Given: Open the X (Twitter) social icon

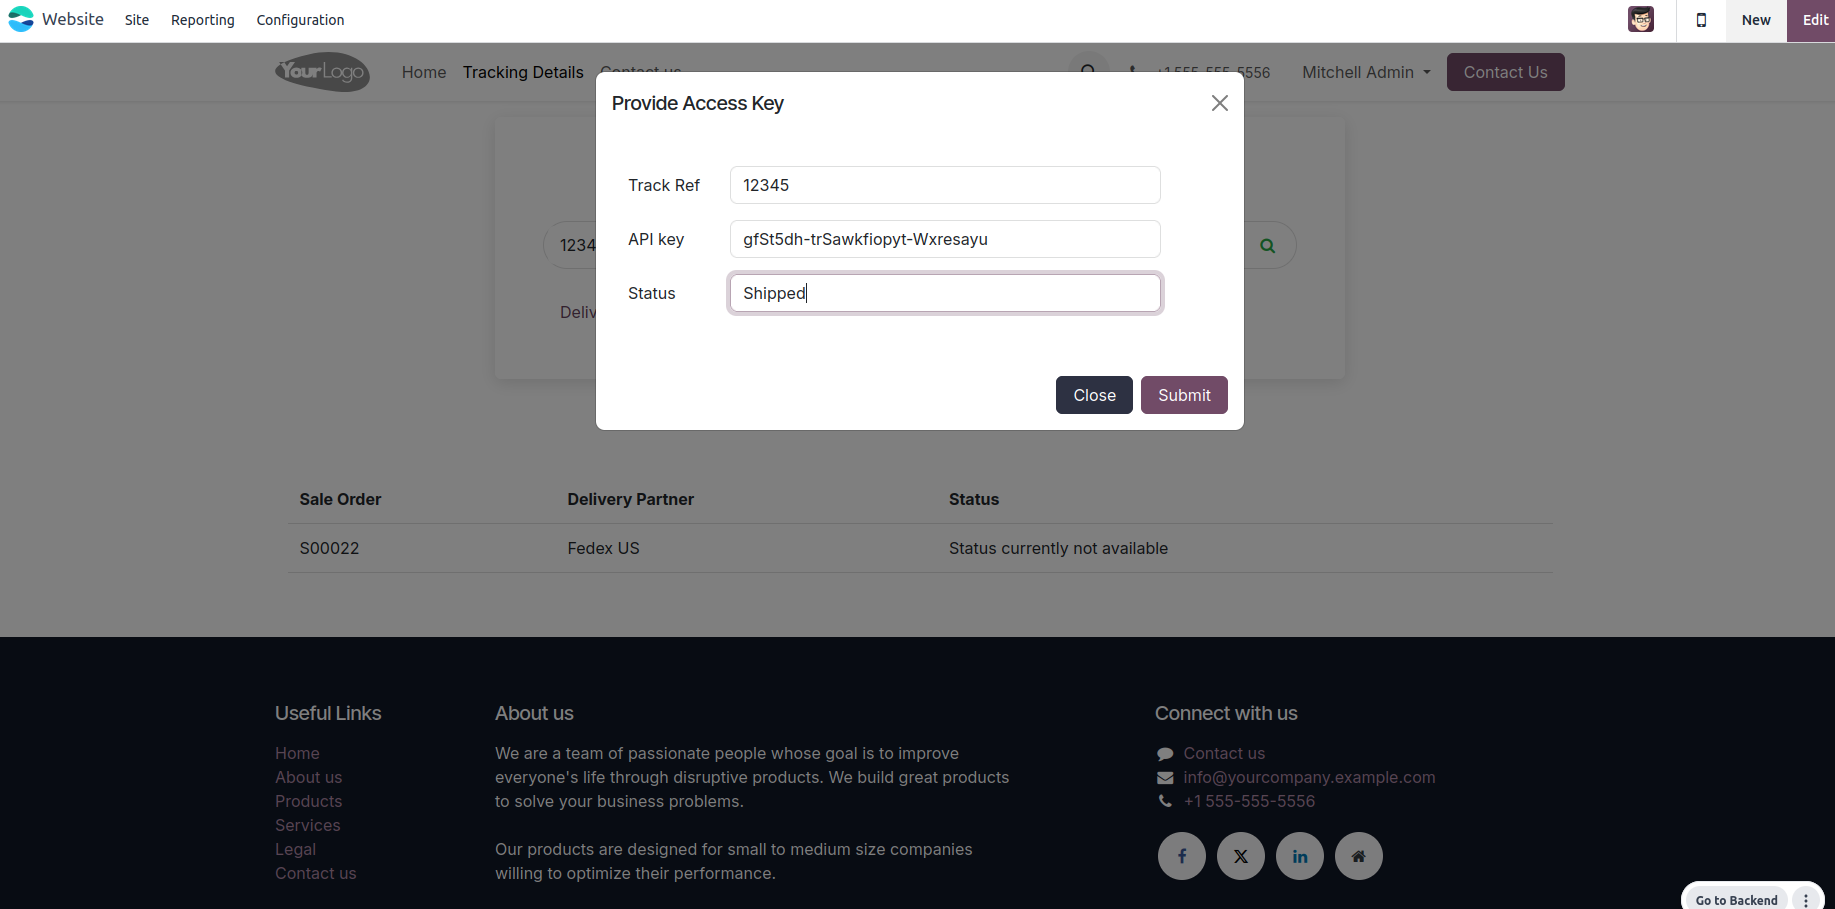Looking at the screenshot, I should [x=1240, y=856].
